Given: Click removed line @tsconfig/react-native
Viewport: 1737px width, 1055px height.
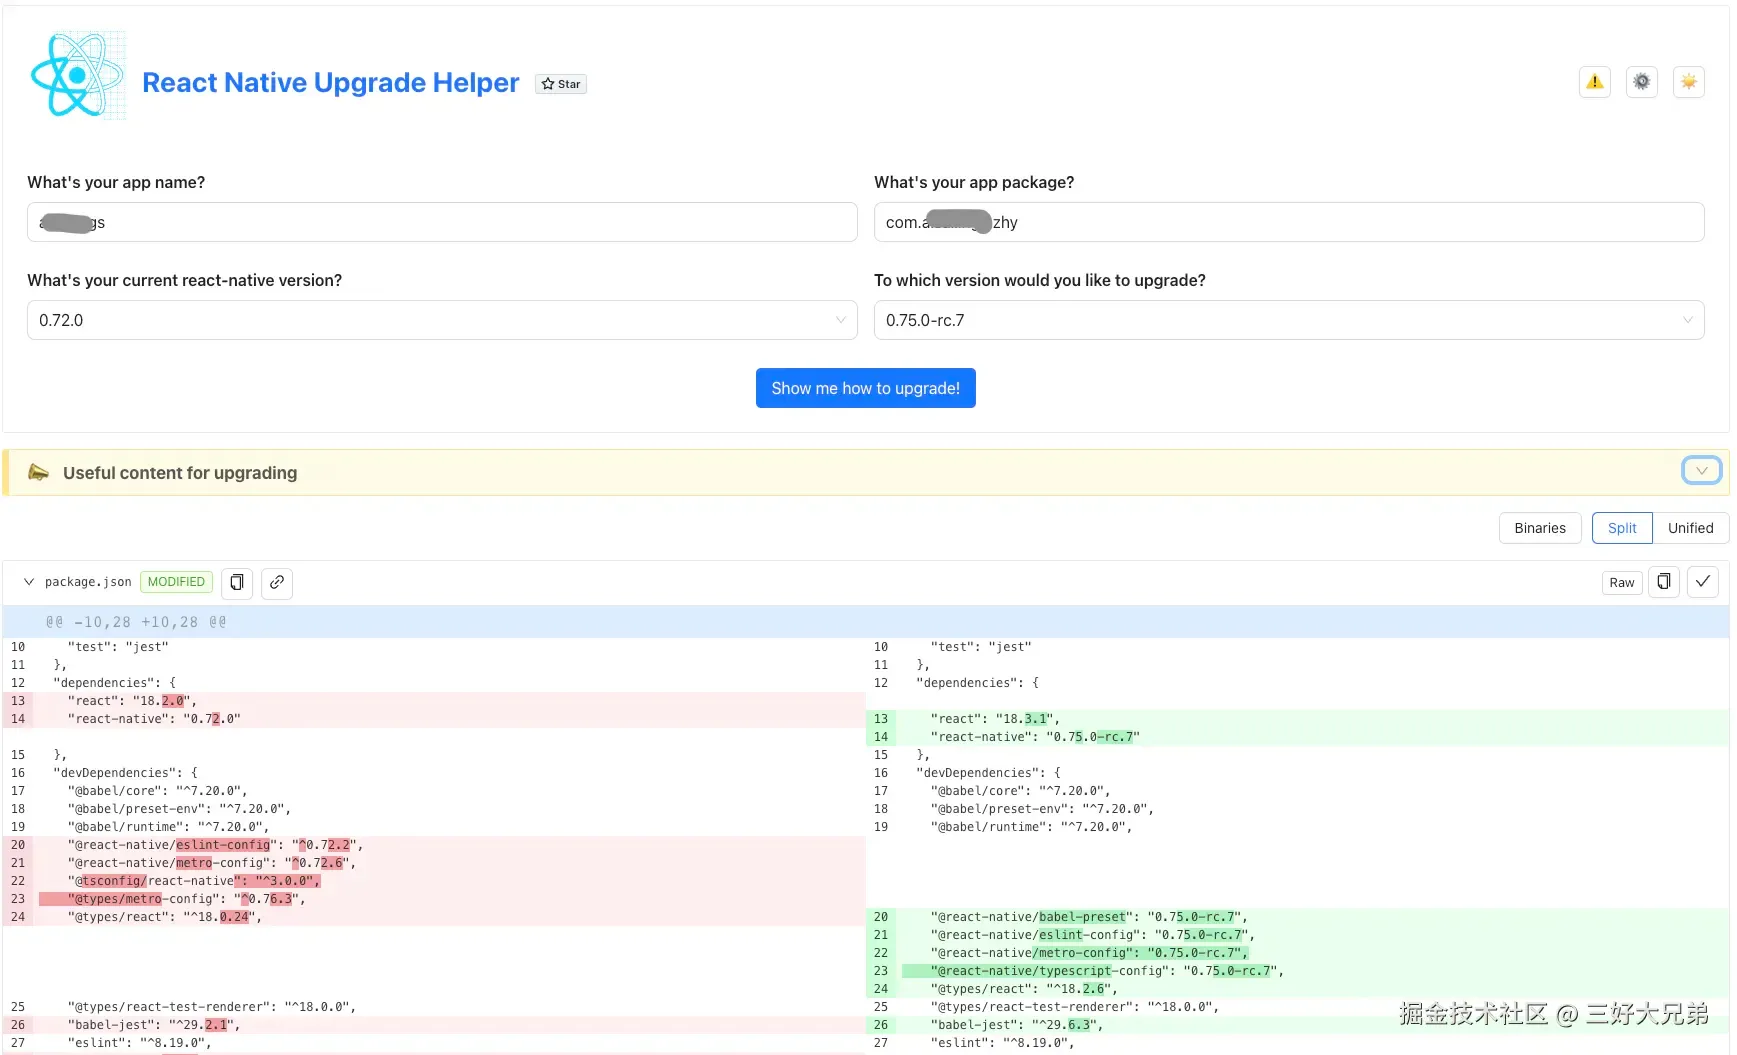Looking at the screenshot, I should point(434,881).
